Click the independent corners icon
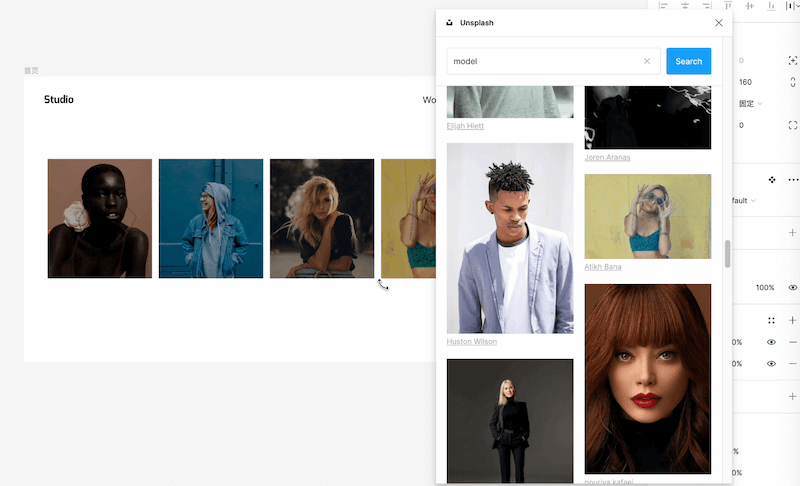 (x=792, y=125)
